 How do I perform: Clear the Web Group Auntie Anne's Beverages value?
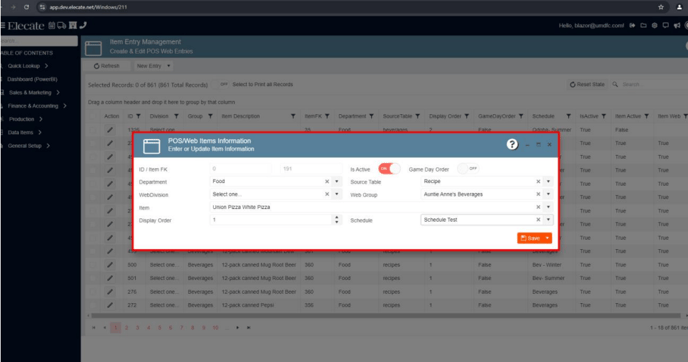point(538,194)
